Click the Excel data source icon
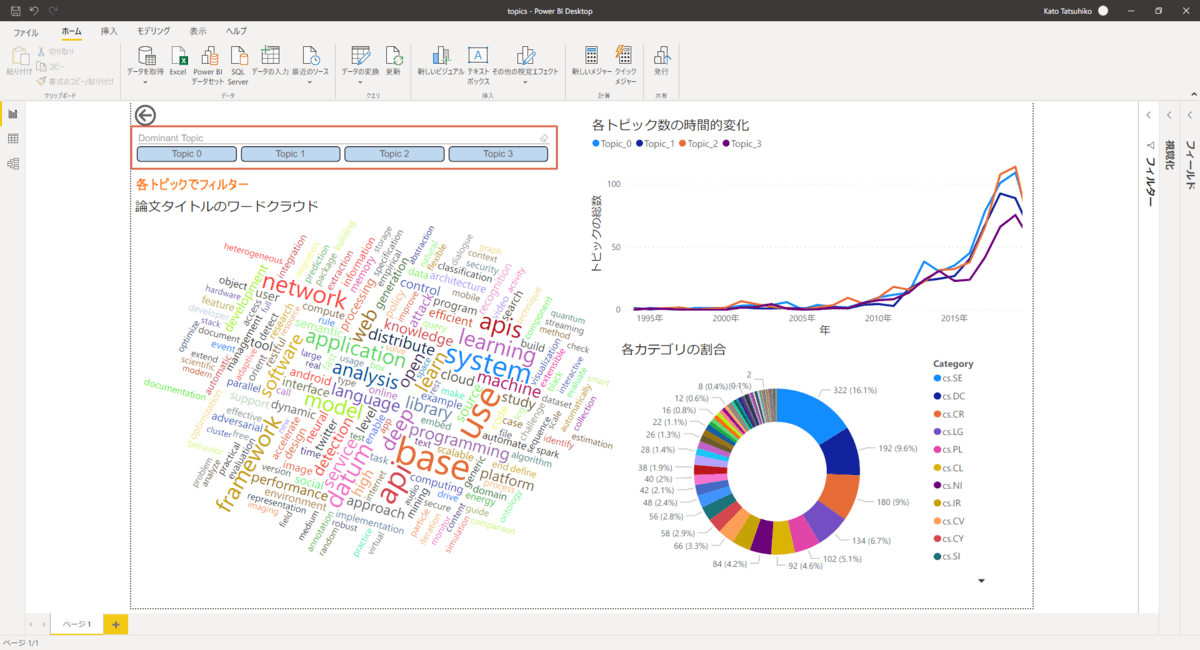Screen dimensions: 1200x650 (178, 58)
